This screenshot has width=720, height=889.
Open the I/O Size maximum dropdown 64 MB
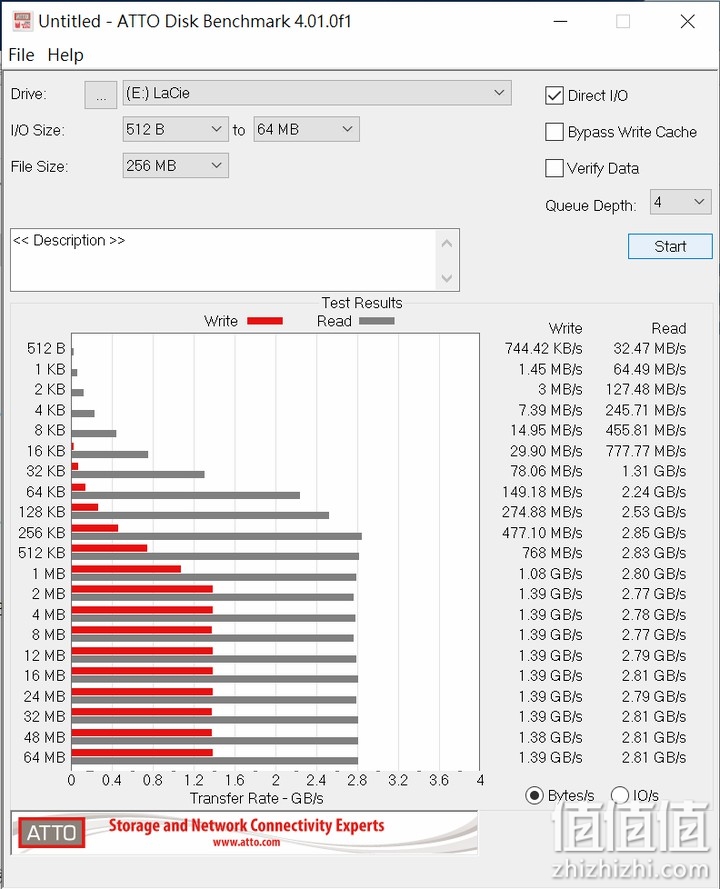click(306, 129)
